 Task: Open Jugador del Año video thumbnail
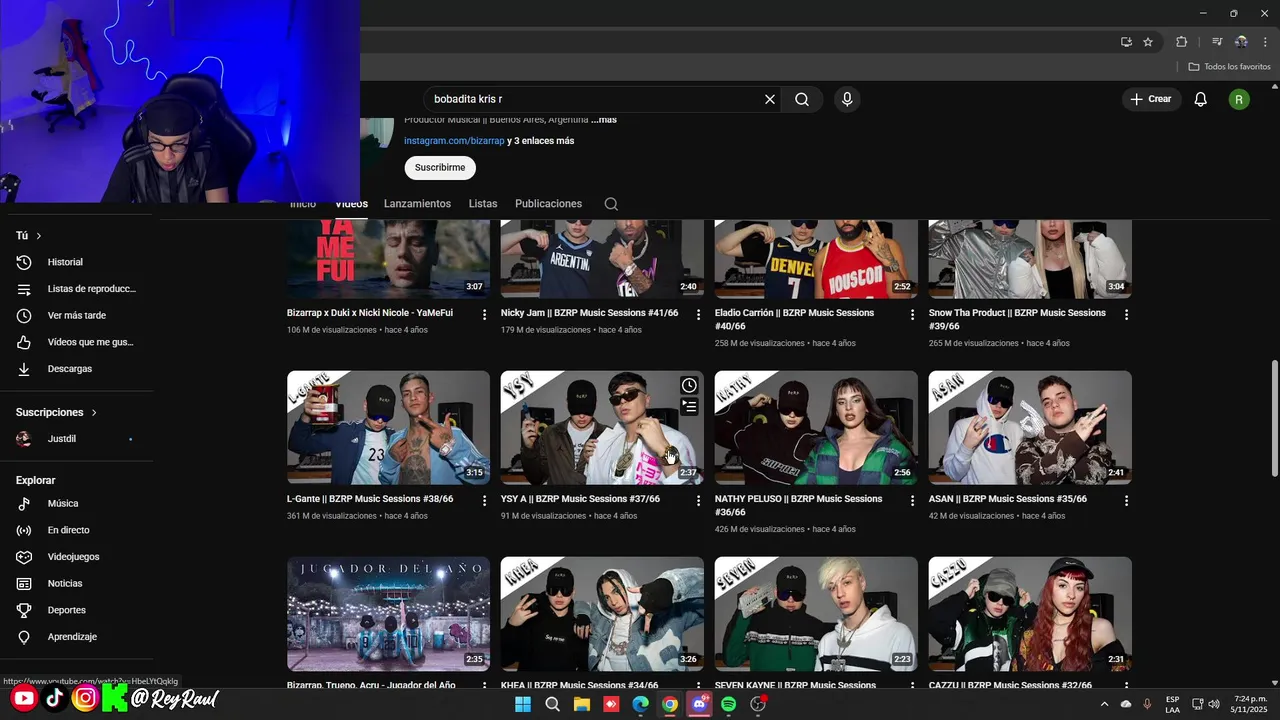[x=388, y=614]
